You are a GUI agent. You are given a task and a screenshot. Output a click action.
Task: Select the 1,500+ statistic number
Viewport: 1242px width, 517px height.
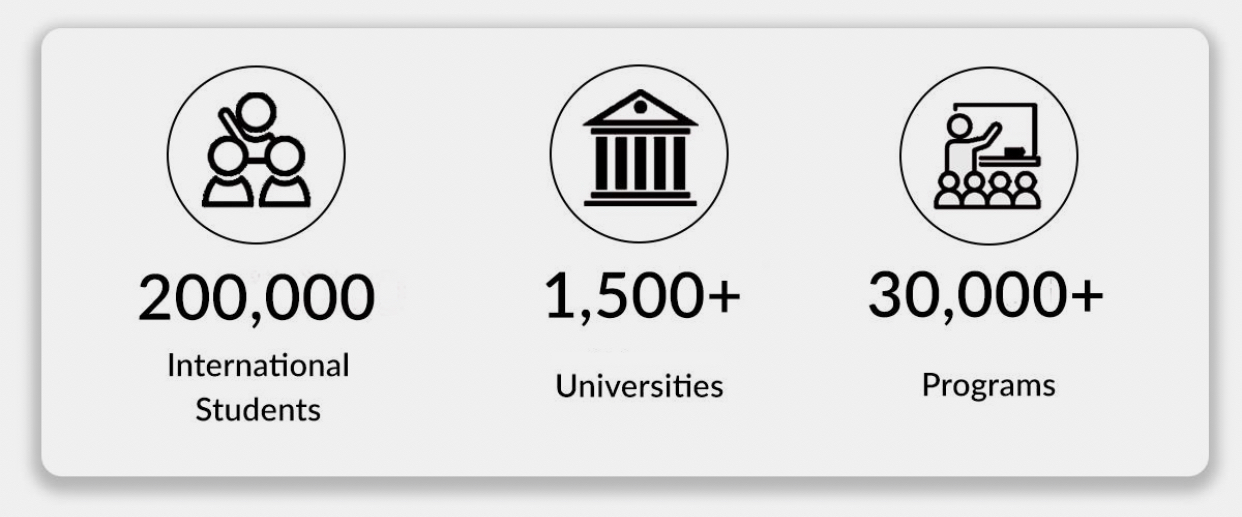point(642,297)
